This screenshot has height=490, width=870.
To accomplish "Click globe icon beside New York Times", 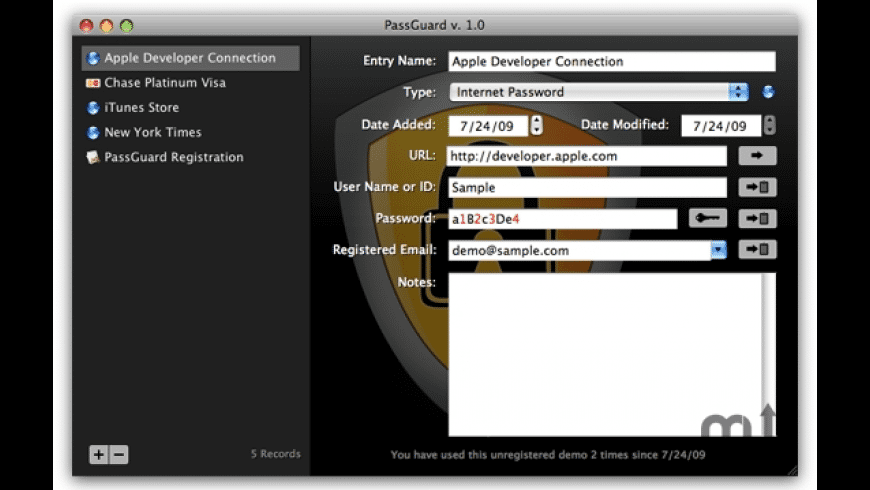I will pos(93,133).
